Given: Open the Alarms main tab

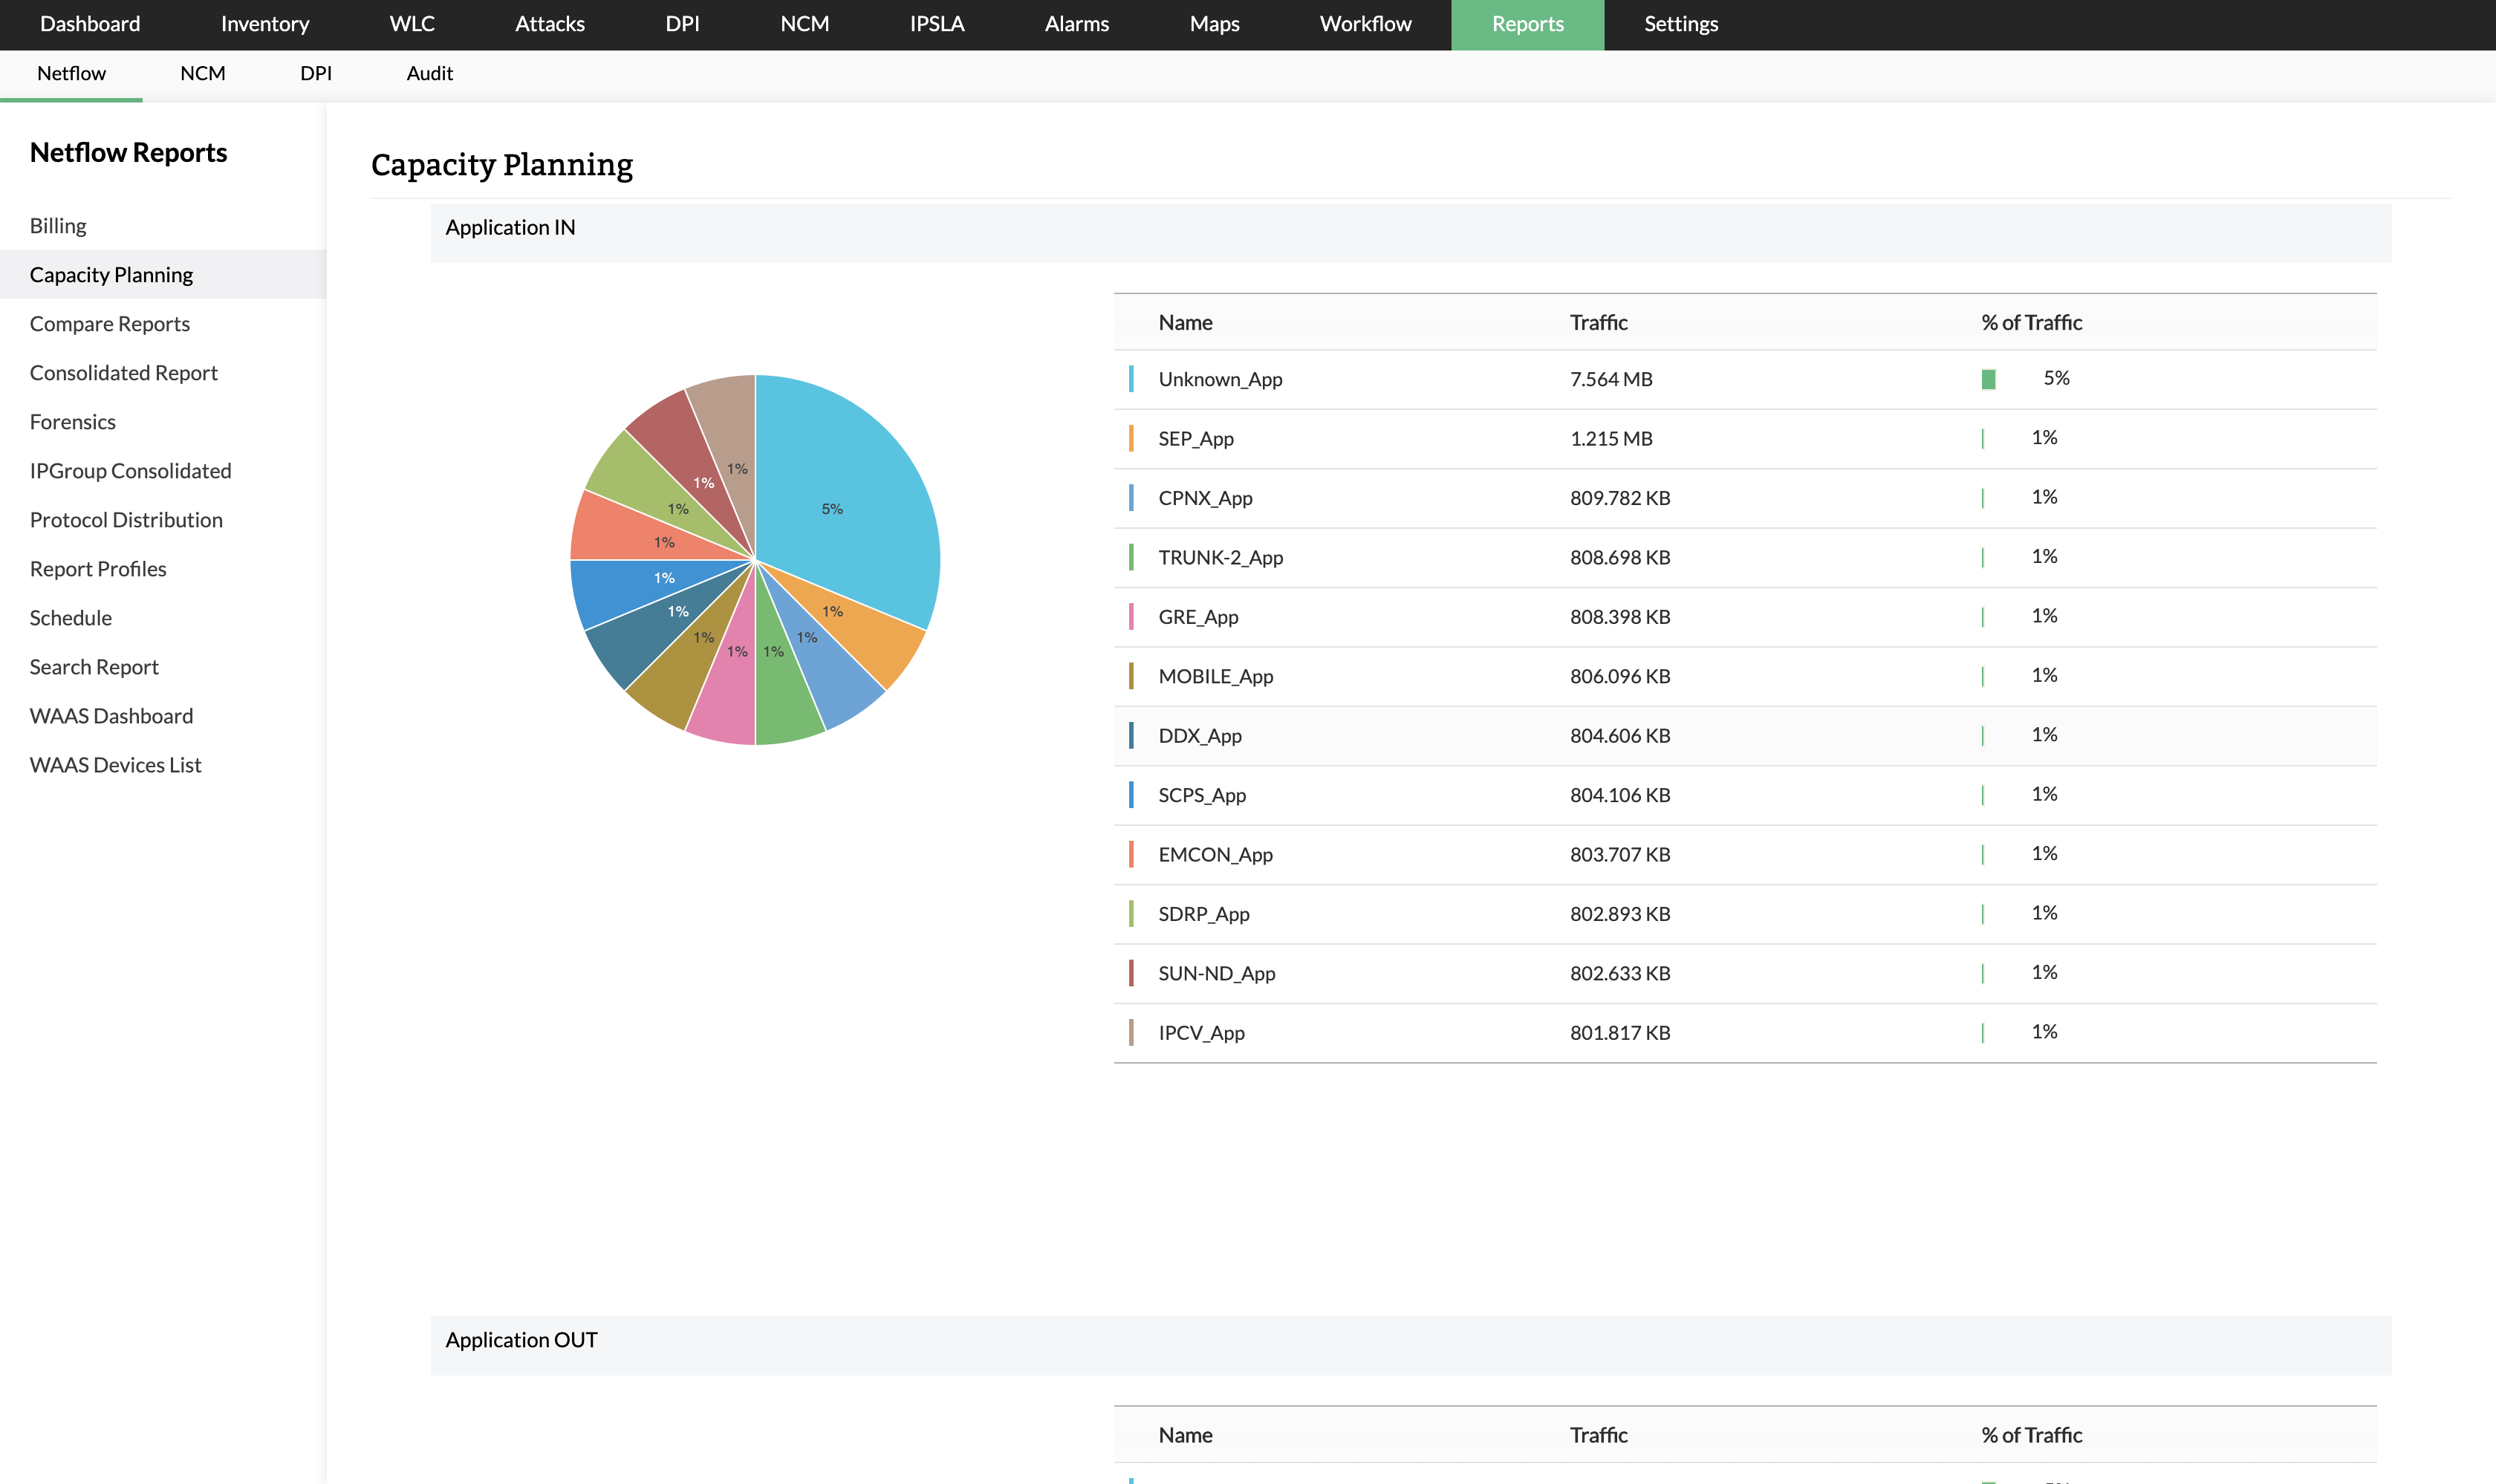Looking at the screenshot, I should pos(1076,24).
